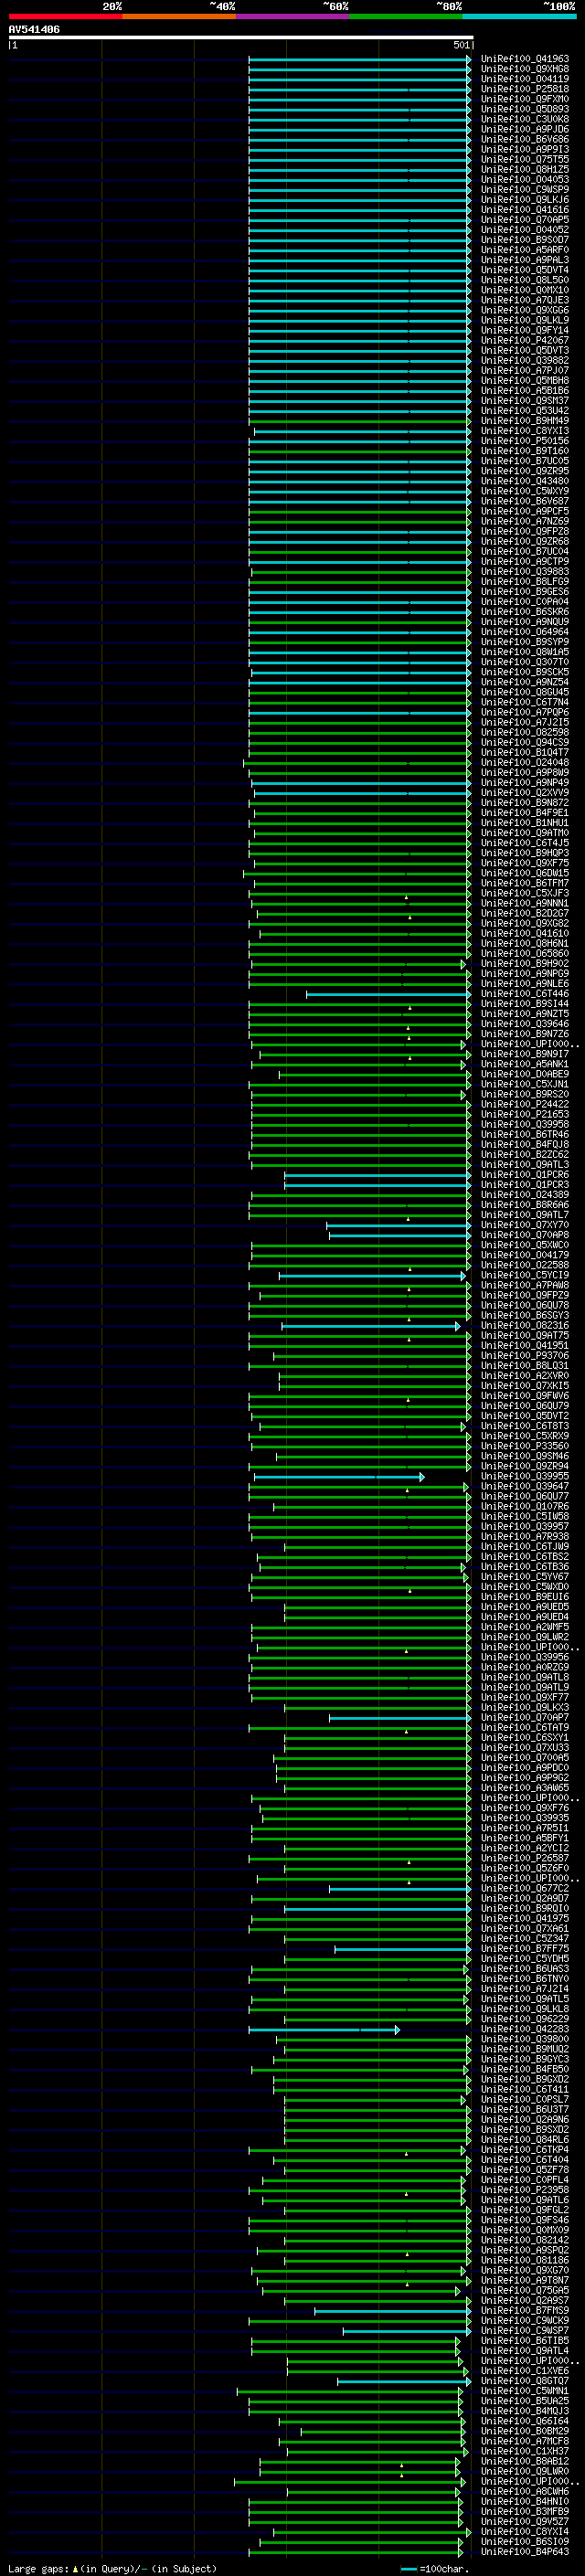Click the purple ~60% identity legend bar

coord(293,16)
